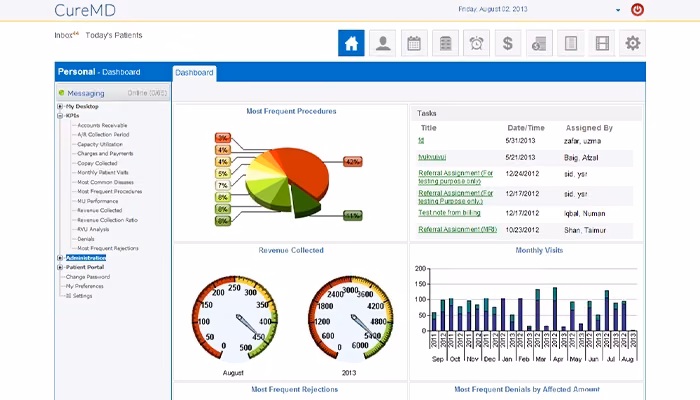The width and height of the screenshot is (700, 400).
Task: Click the 42% pie chart label
Action: point(353,162)
